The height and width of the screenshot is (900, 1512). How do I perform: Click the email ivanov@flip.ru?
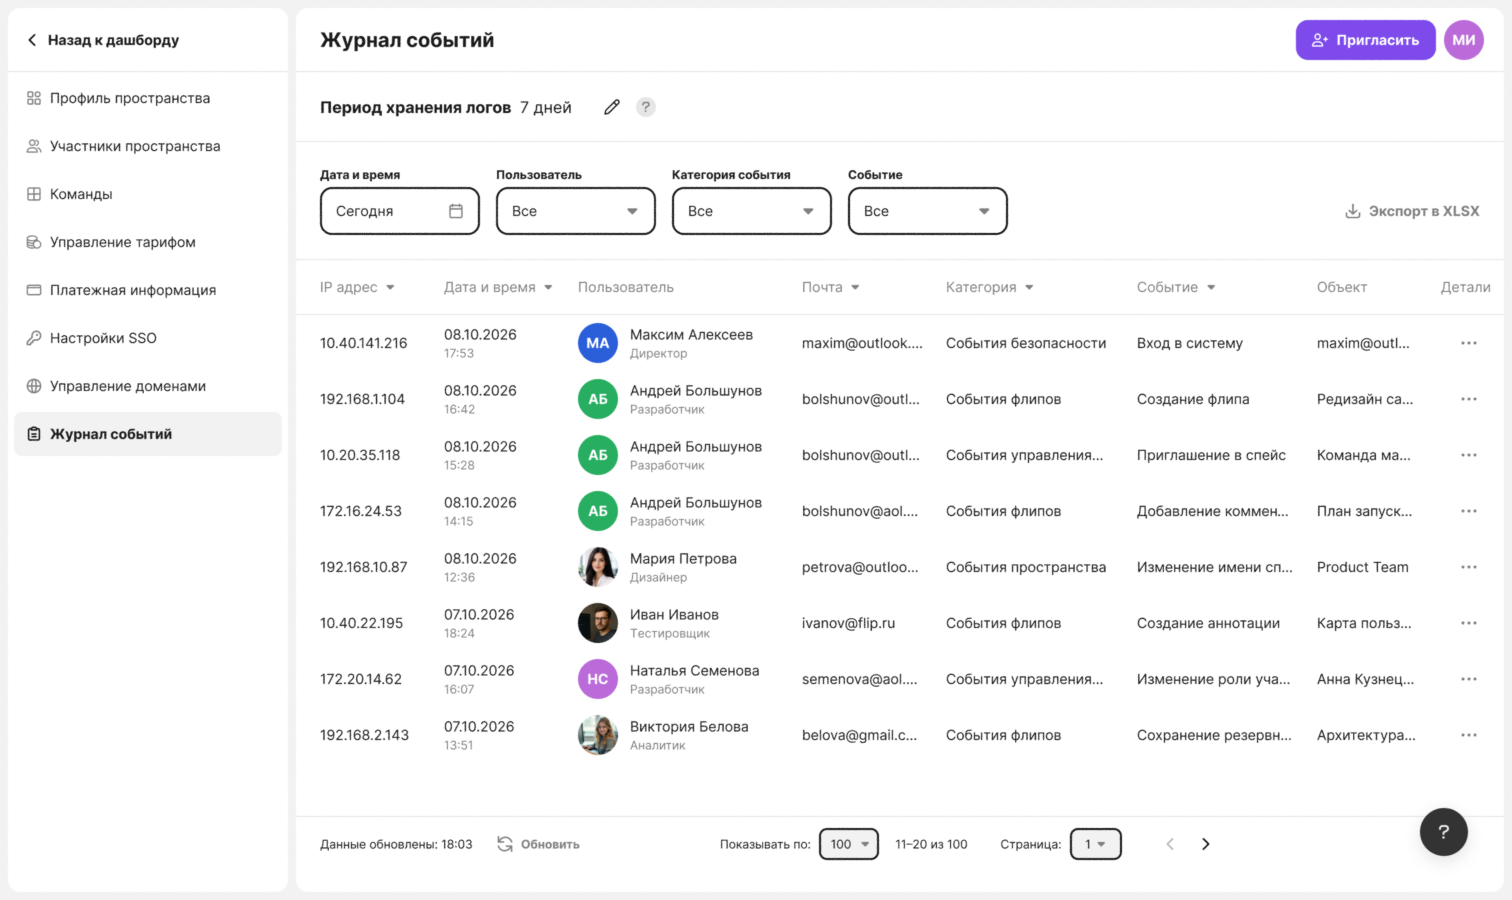pos(848,623)
